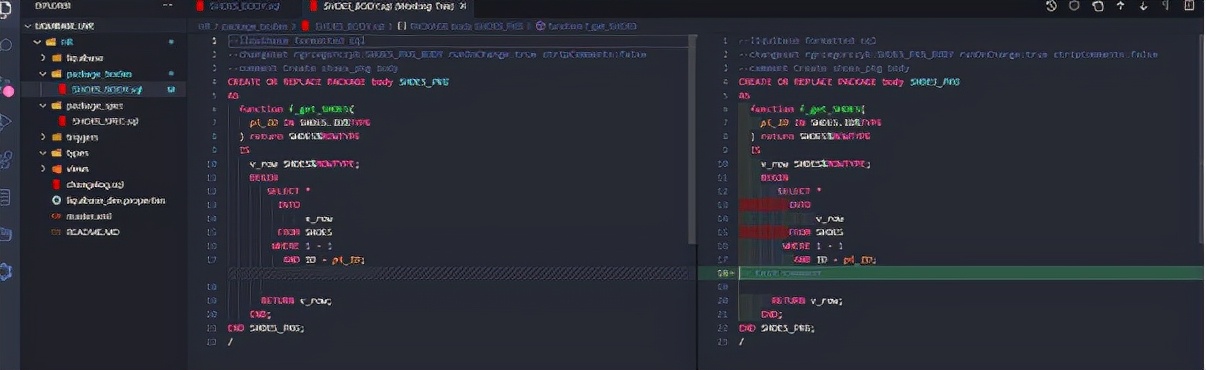This screenshot has height=370, width=1206.
Task: Toggle whitespace trimming pilcrow icon
Action: tap(1165, 6)
